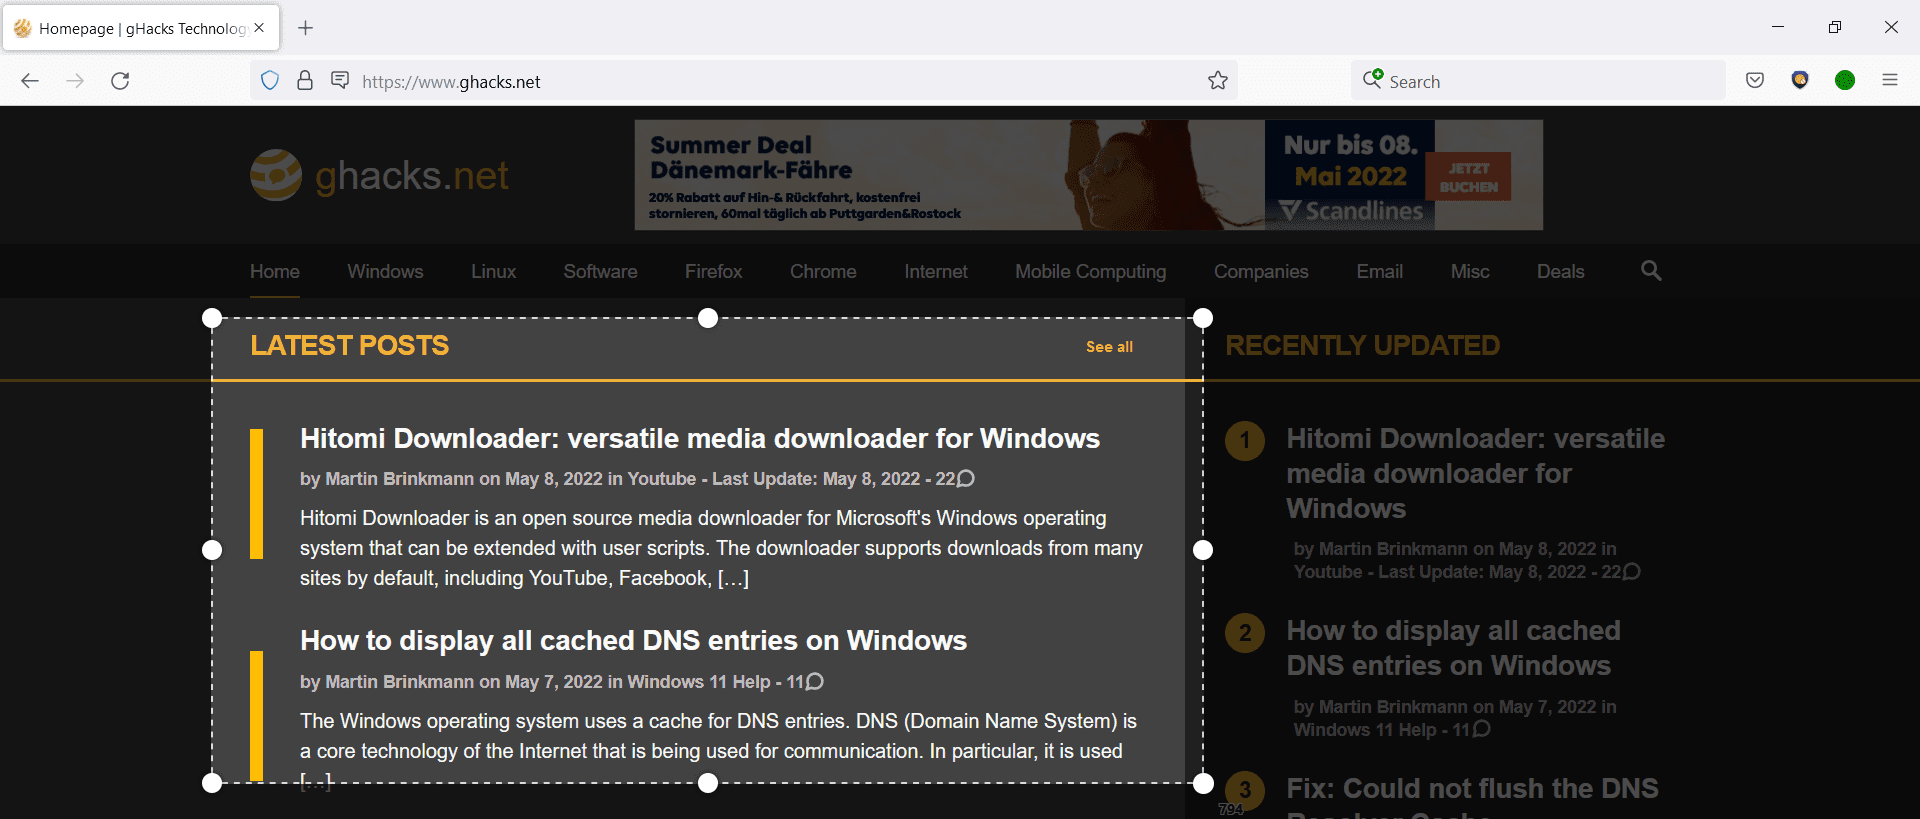Open the Mobile Computing category
1920x819 pixels.
point(1091,272)
